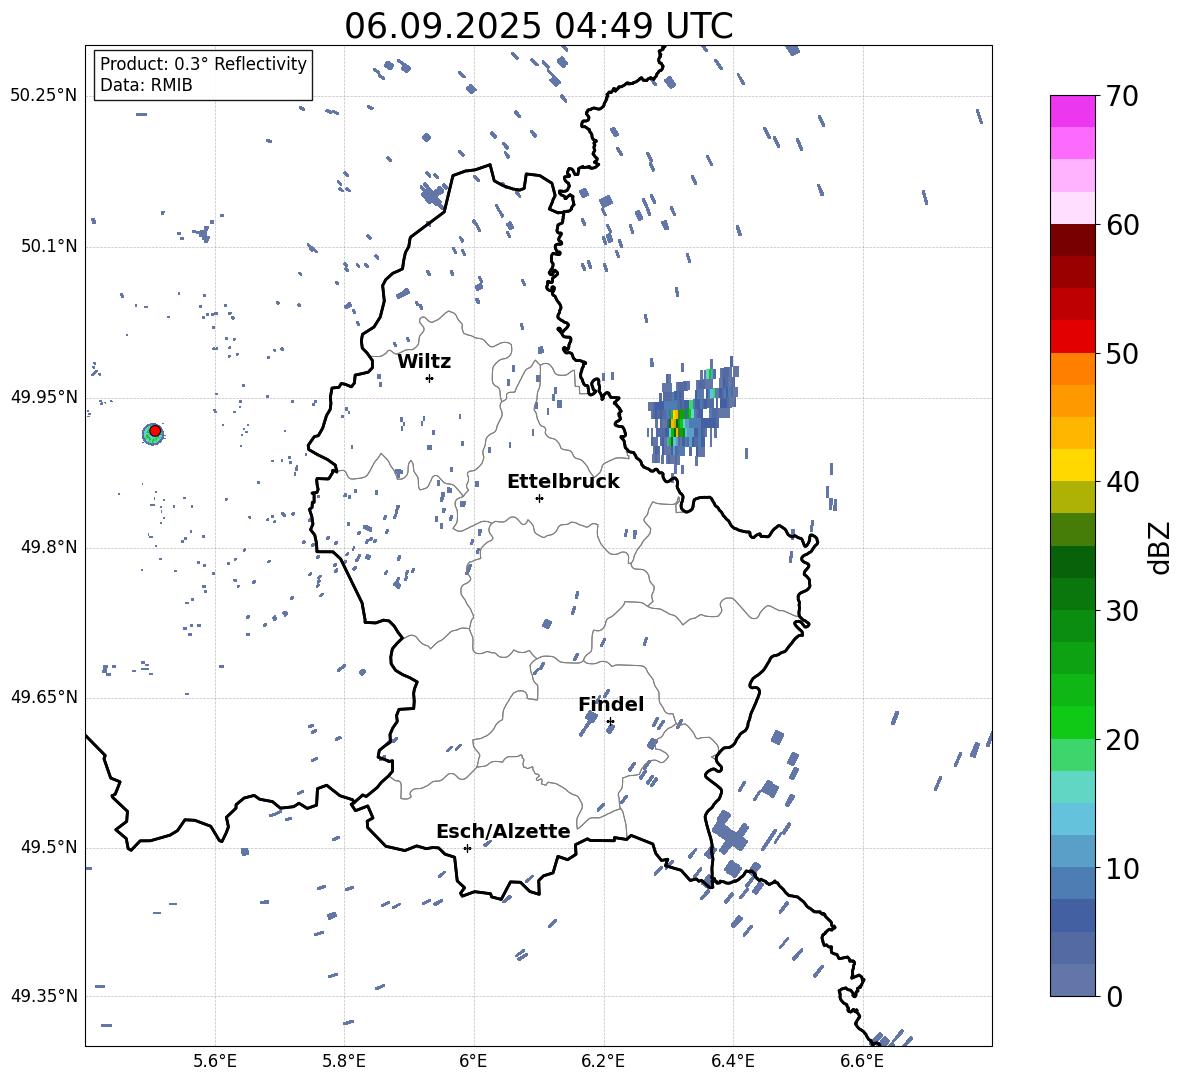The width and height of the screenshot is (1184, 1081).
Task: Click the Wiltz cross marker
Action: pos(429,378)
